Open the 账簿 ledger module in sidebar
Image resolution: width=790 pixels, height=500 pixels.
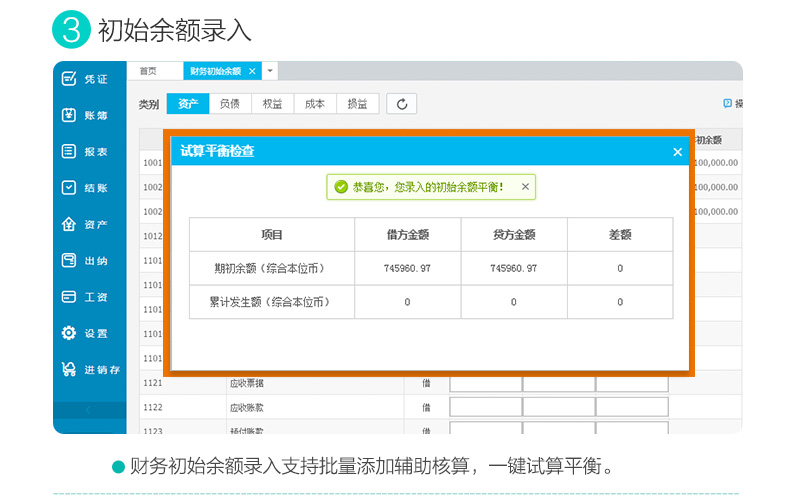pos(86,115)
